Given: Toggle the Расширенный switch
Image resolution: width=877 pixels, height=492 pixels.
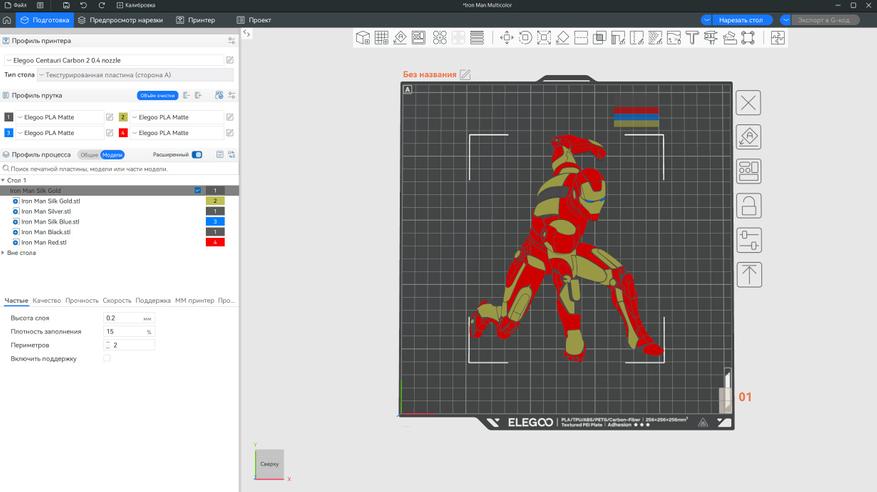Looking at the screenshot, I should coord(197,155).
